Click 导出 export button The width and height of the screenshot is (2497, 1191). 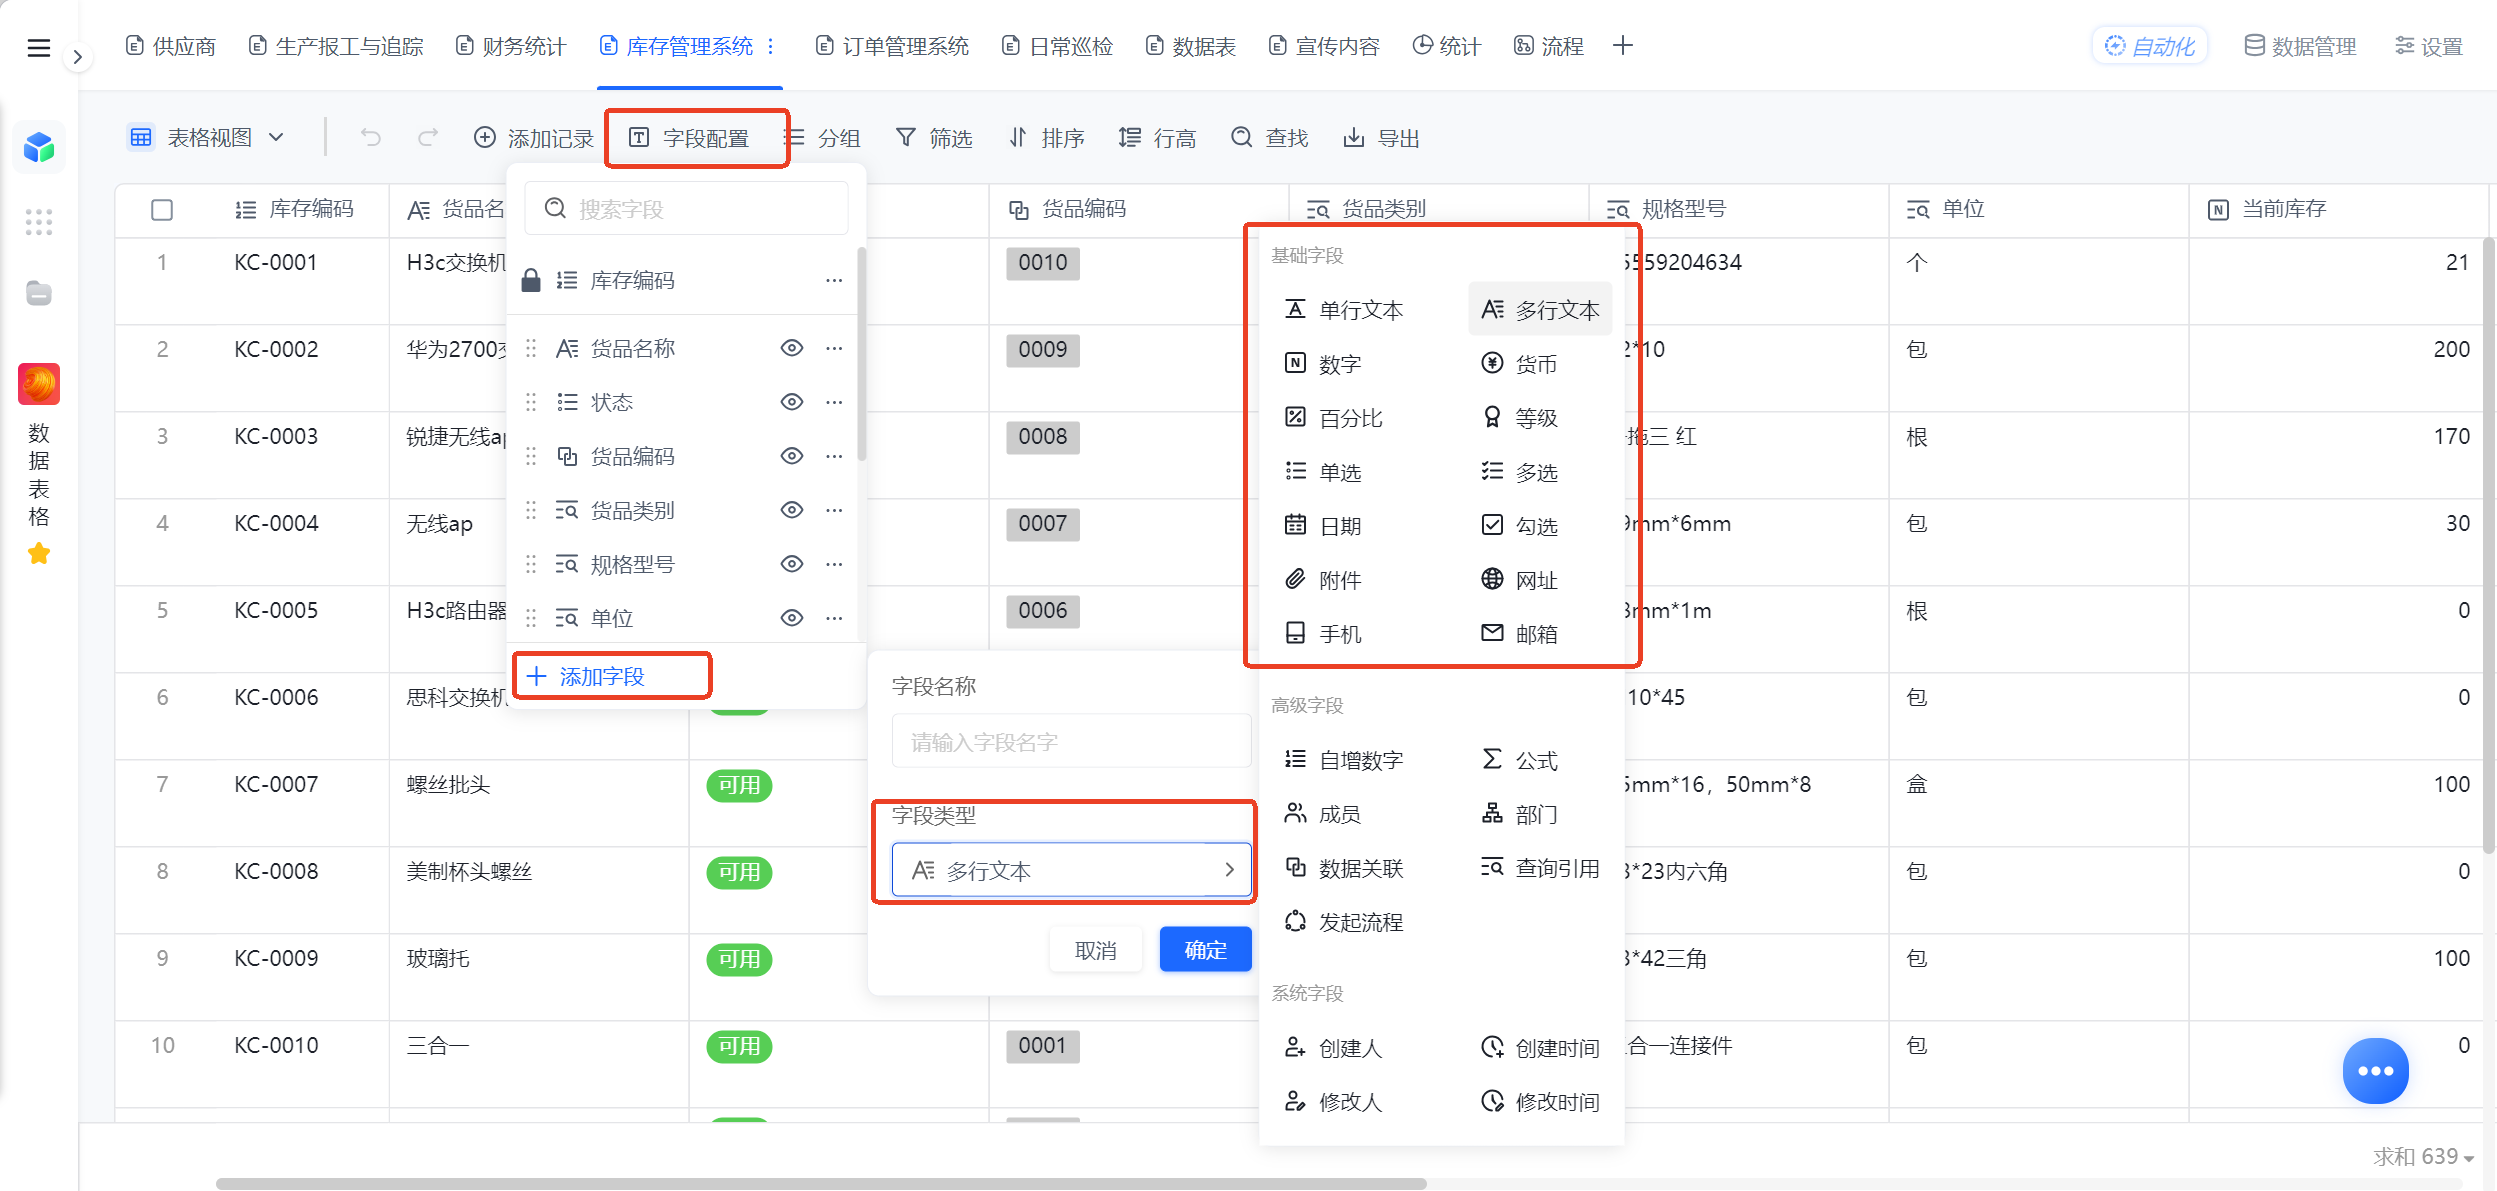(x=1382, y=137)
